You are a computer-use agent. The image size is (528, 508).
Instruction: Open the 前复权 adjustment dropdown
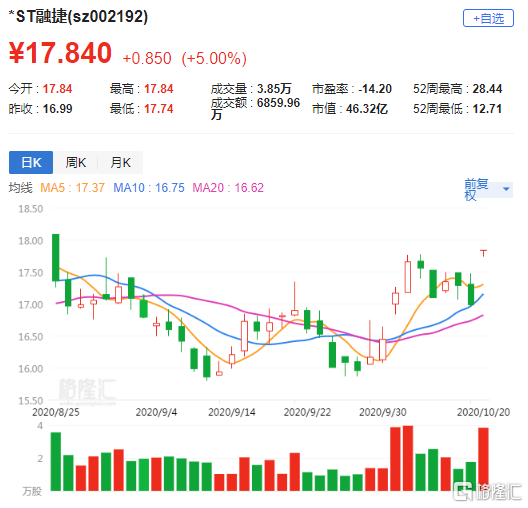click(488, 190)
